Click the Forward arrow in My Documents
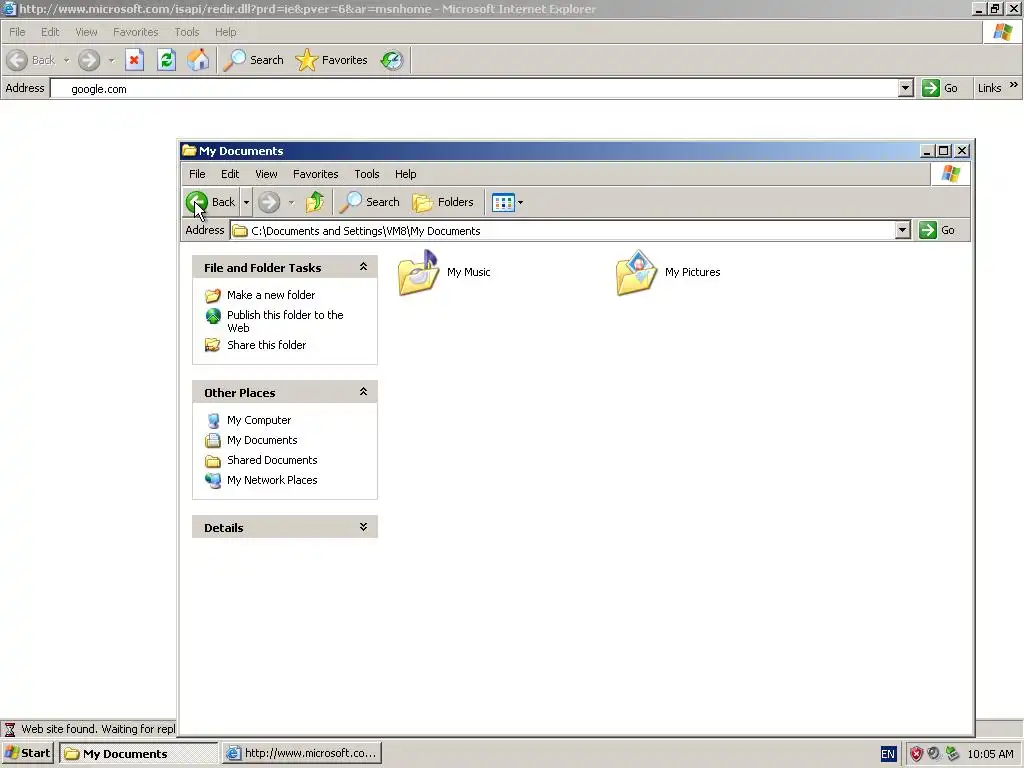Viewport: 1024px width, 768px height. (269, 202)
